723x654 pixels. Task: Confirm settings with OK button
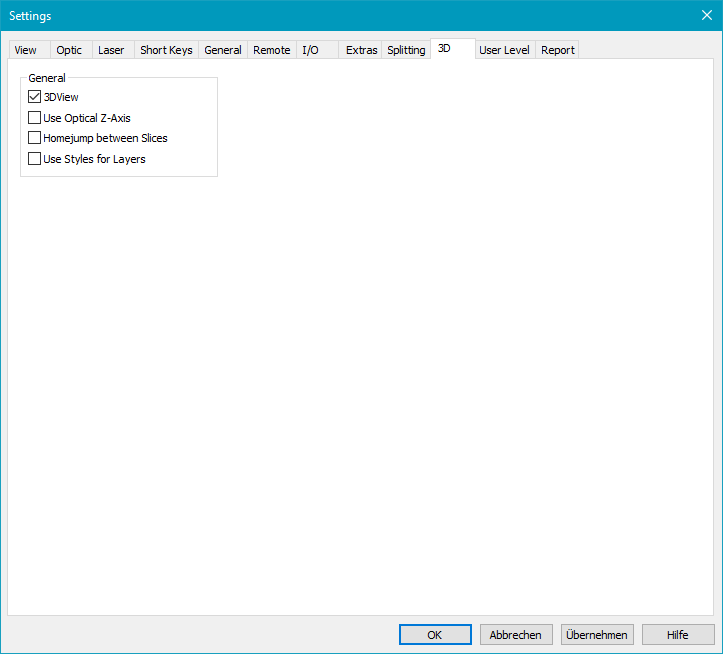click(x=435, y=635)
